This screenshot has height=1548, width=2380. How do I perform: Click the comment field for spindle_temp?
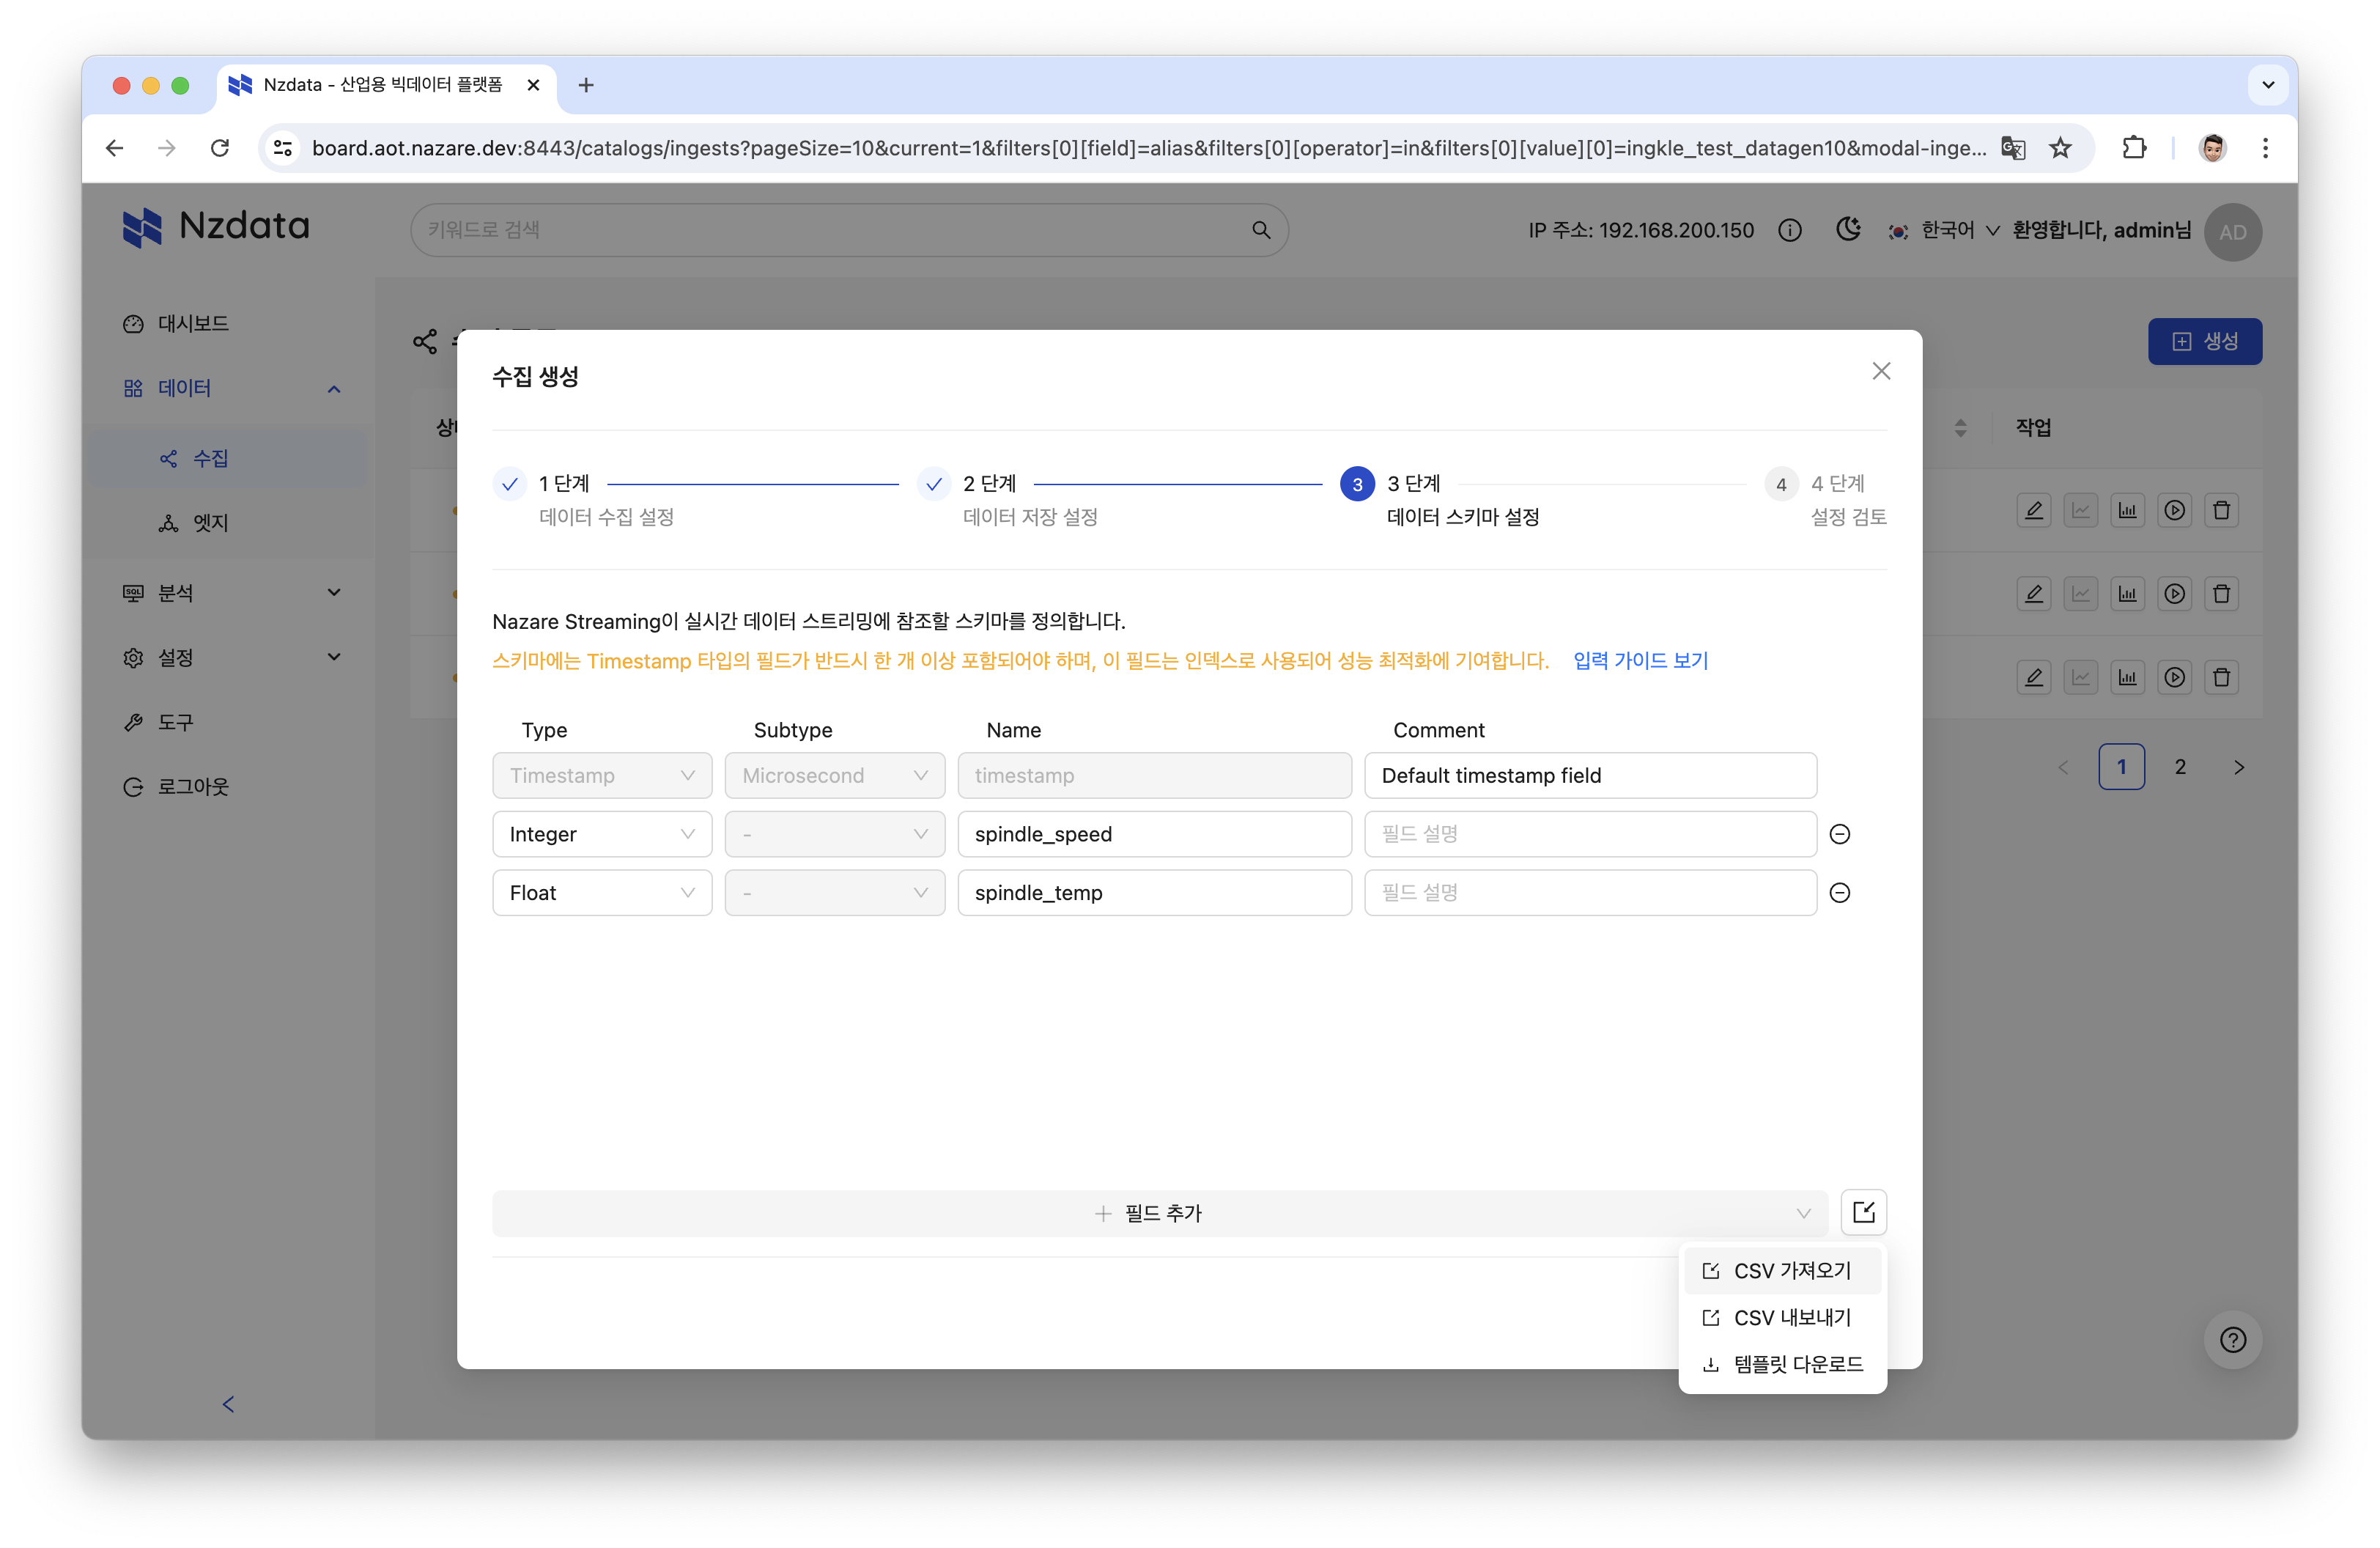pos(1590,892)
